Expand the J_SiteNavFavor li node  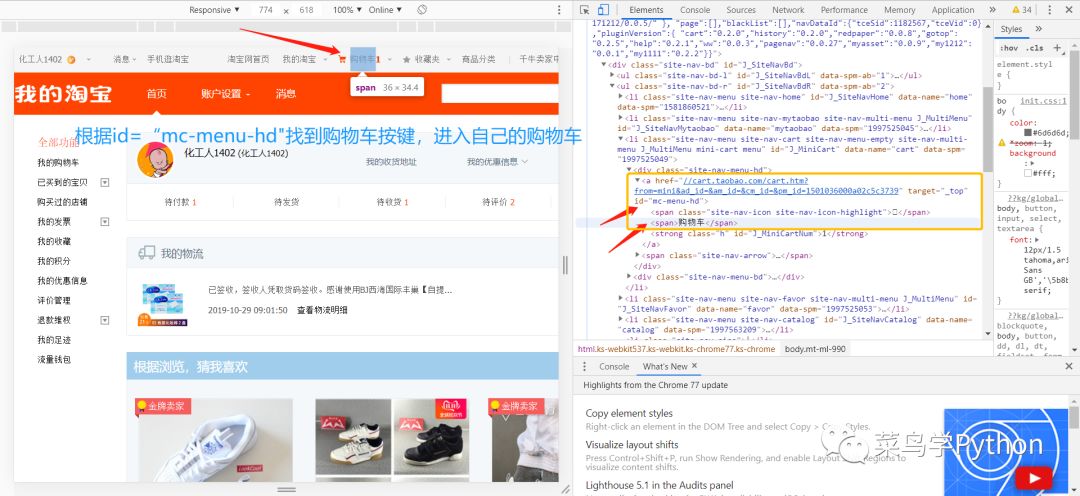click(x=621, y=298)
